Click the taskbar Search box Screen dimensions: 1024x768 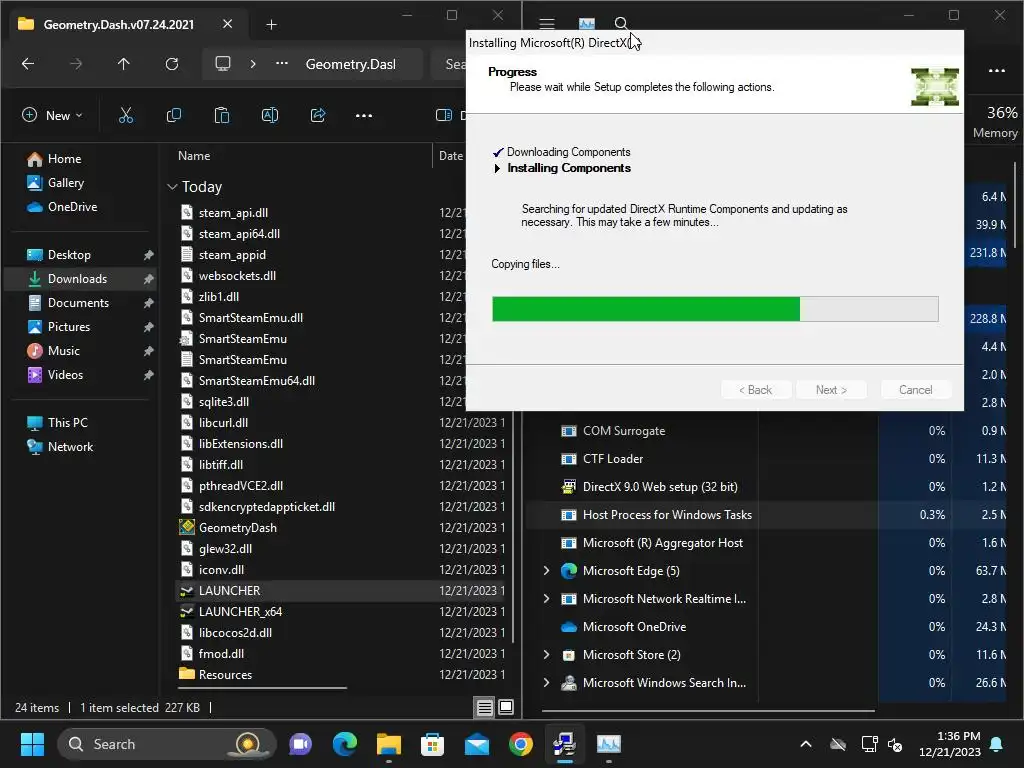click(x=167, y=744)
